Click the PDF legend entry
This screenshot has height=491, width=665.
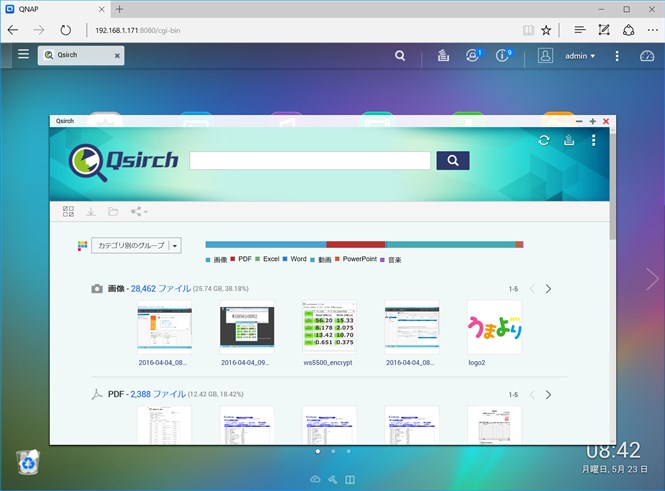coord(241,259)
